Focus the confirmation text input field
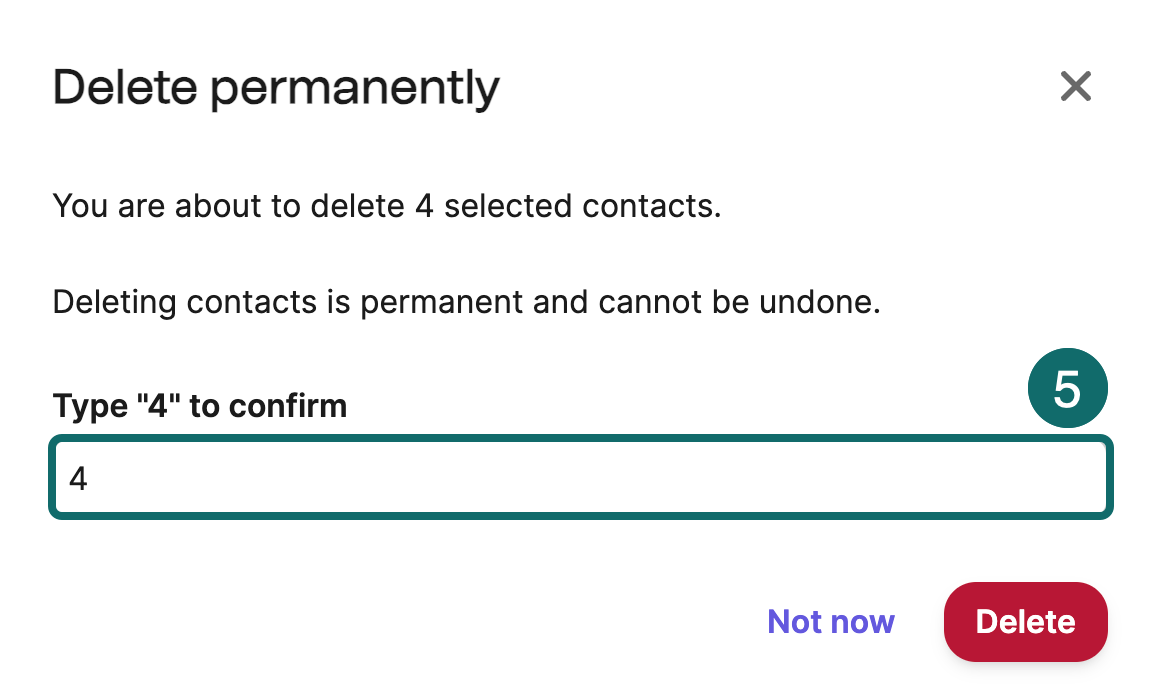This screenshot has width=1160, height=700. (x=580, y=478)
